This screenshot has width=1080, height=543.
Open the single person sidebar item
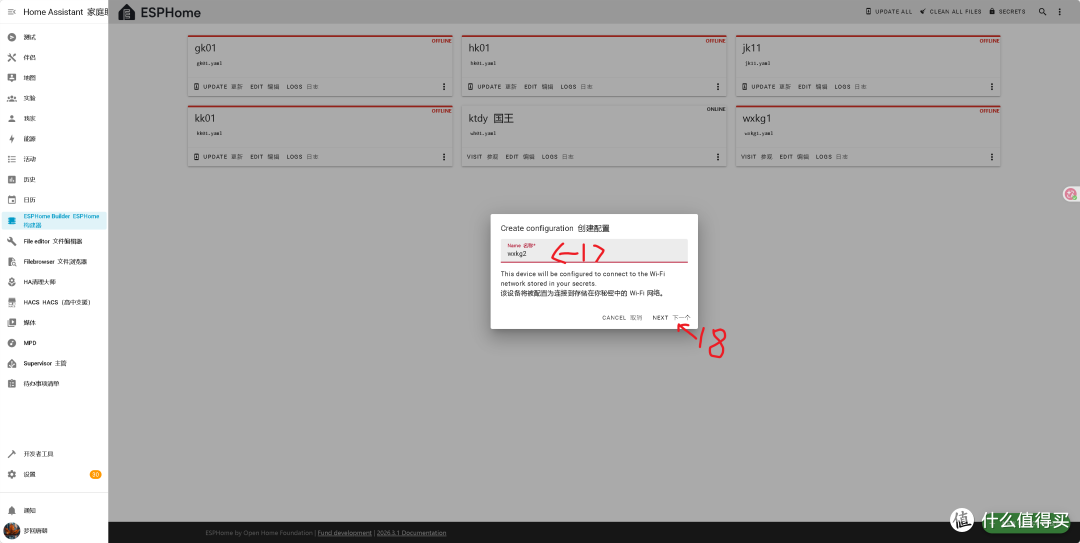click(x=12, y=119)
